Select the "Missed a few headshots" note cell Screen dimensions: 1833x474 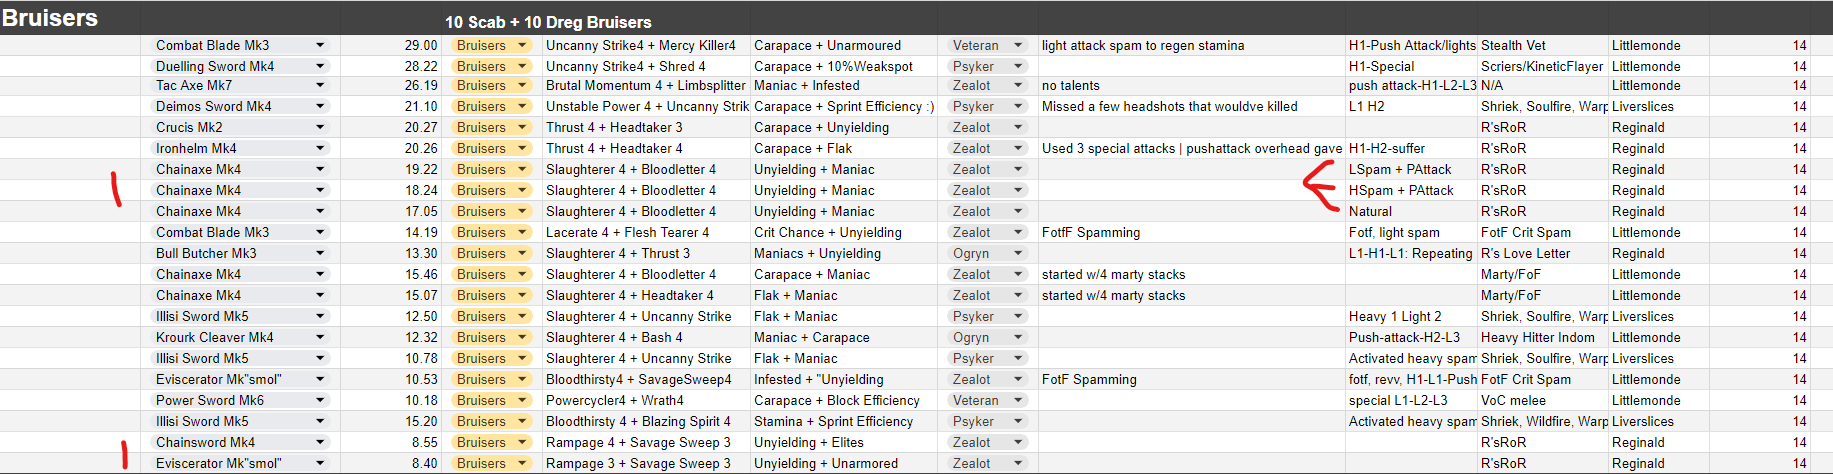point(1169,107)
